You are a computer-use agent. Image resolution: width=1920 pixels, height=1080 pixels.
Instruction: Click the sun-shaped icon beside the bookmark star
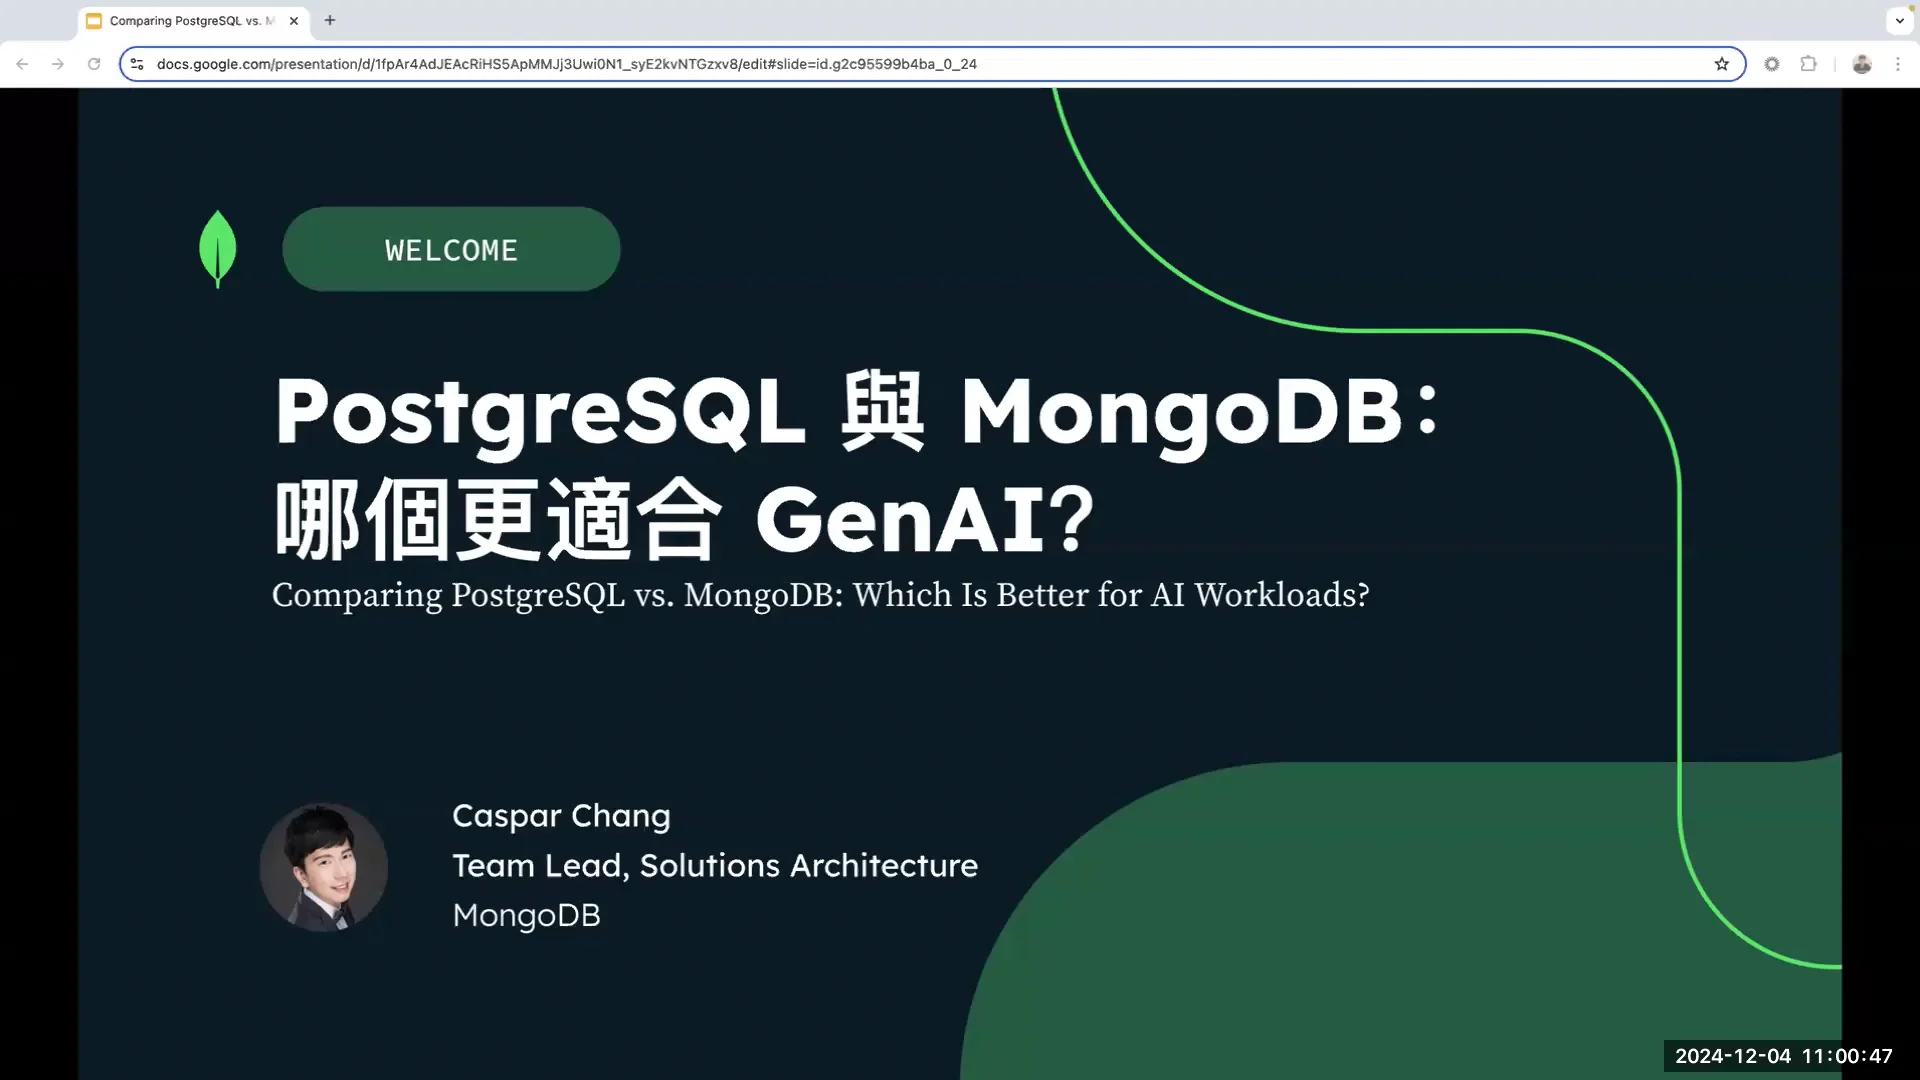tap(1771, 63)
